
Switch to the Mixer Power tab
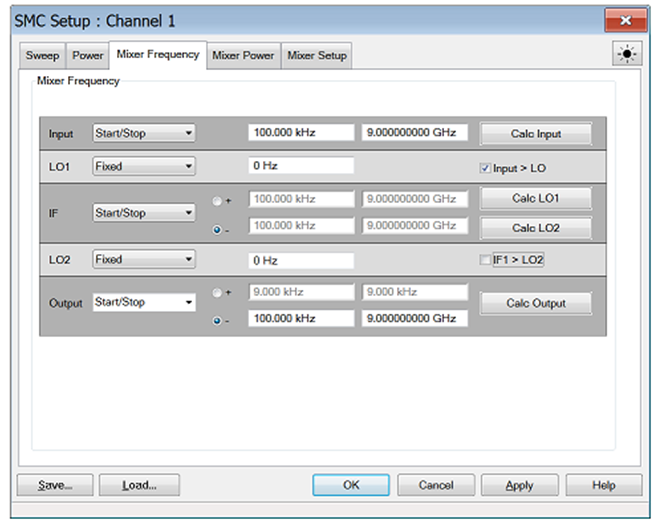pos(243,55)
